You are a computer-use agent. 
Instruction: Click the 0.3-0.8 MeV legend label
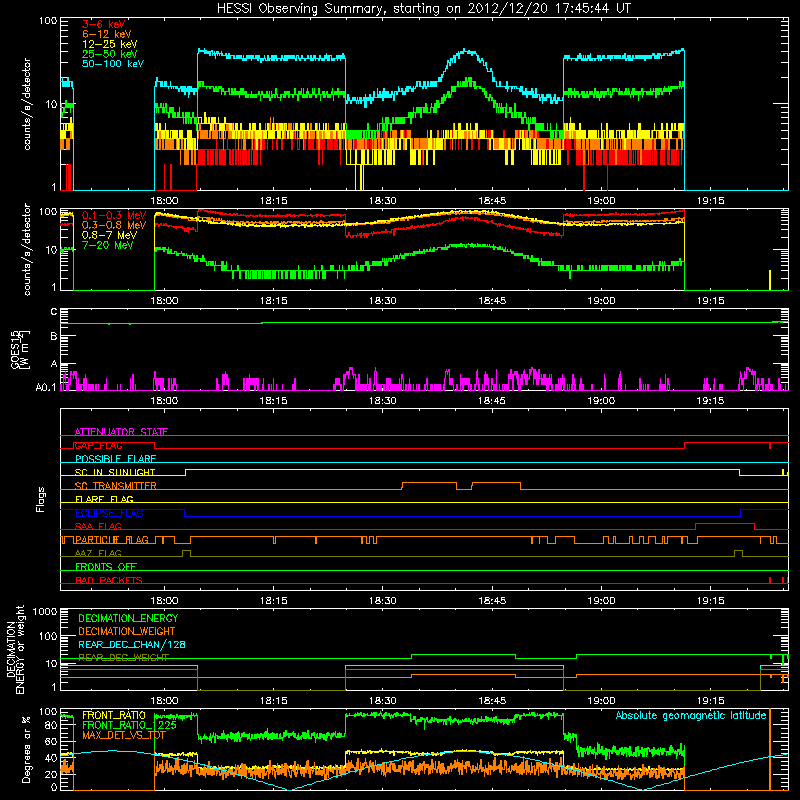(x=114, y=225)
